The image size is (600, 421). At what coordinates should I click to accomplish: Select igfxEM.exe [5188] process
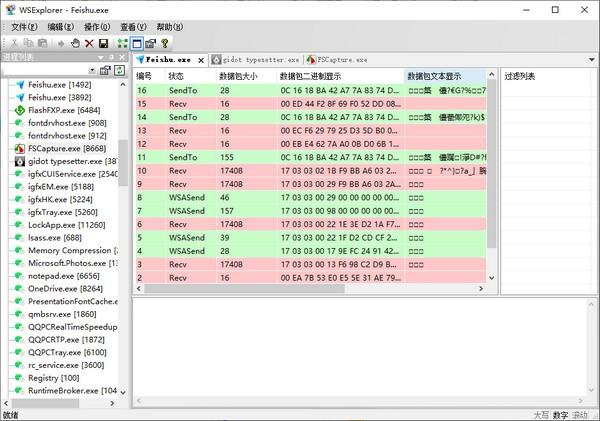60,187
